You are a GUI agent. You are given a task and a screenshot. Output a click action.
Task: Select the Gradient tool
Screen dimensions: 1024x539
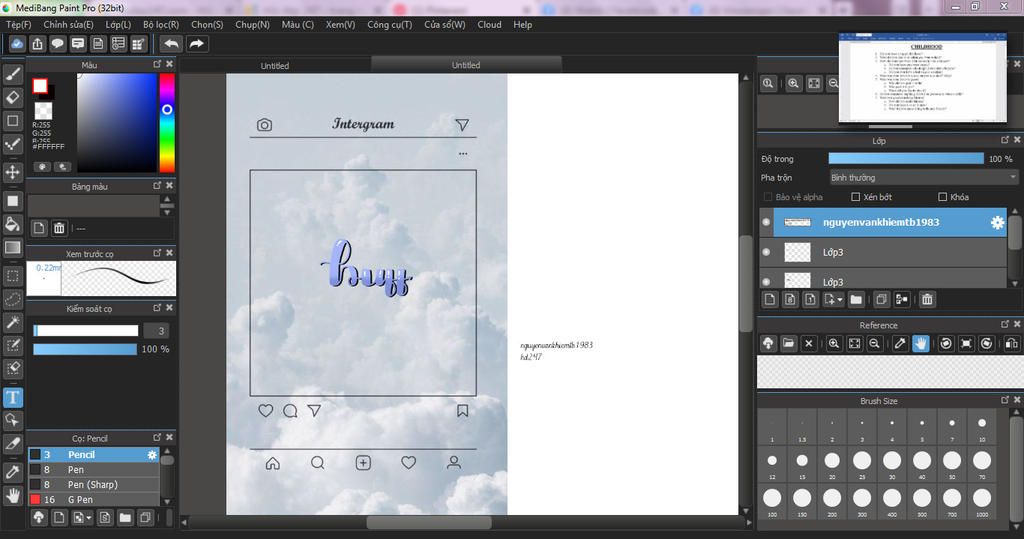(x=12, y=248)
